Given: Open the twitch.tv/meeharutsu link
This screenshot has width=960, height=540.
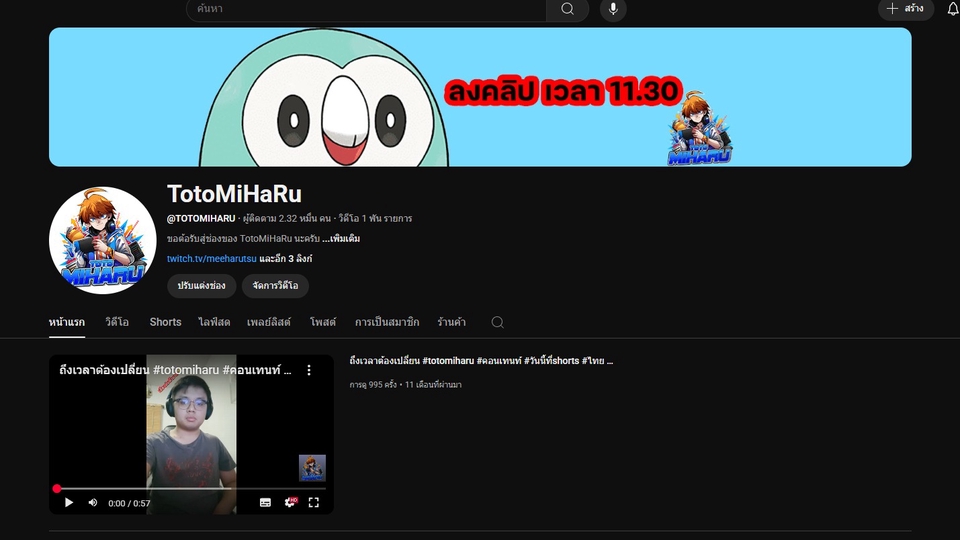Looking at the screenshot, I should [212, 259].
